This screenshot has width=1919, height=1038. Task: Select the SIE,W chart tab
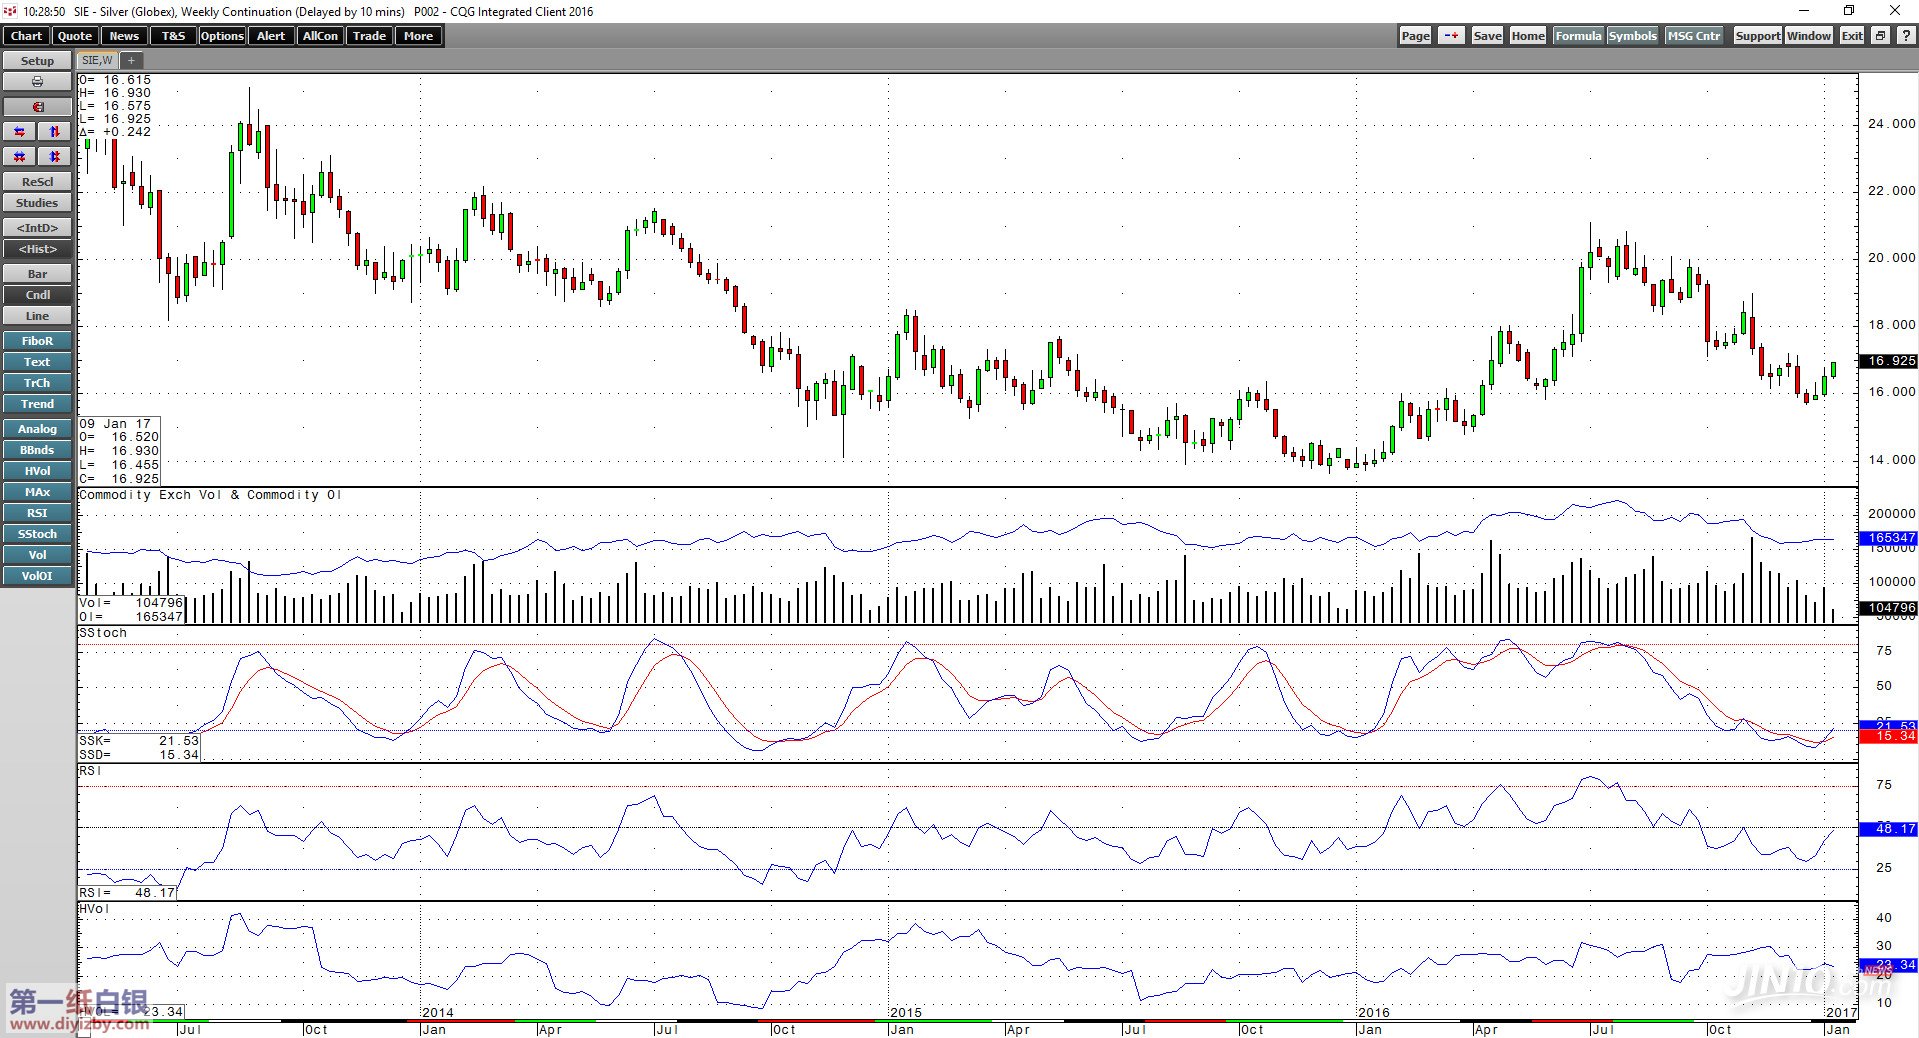pos(97,61)
